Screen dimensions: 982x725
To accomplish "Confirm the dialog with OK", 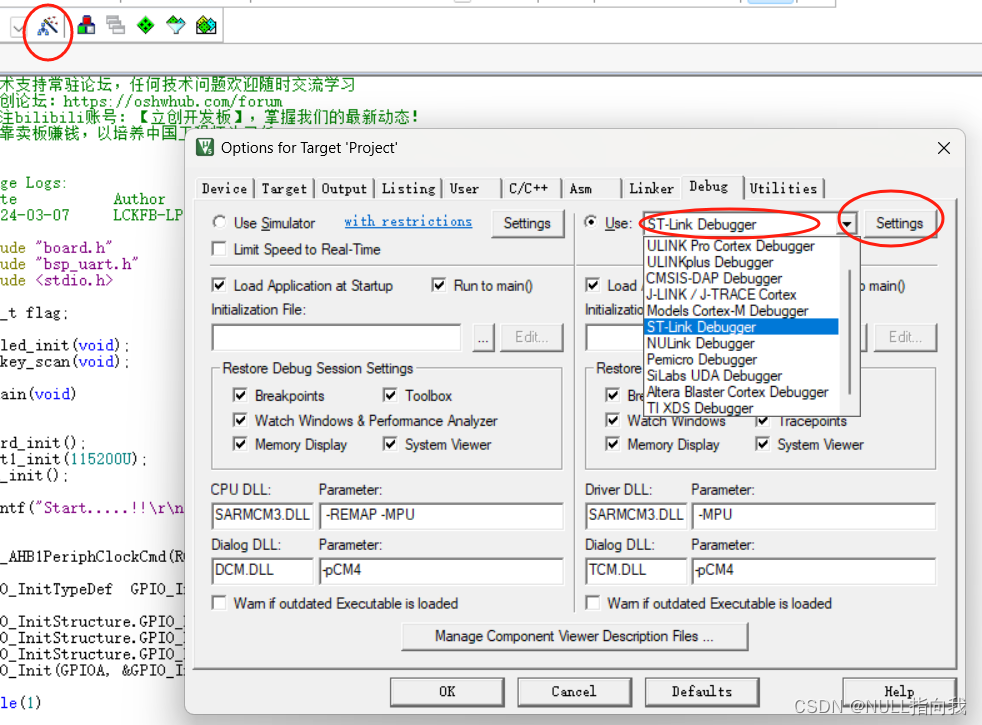I will coord(447,692).
